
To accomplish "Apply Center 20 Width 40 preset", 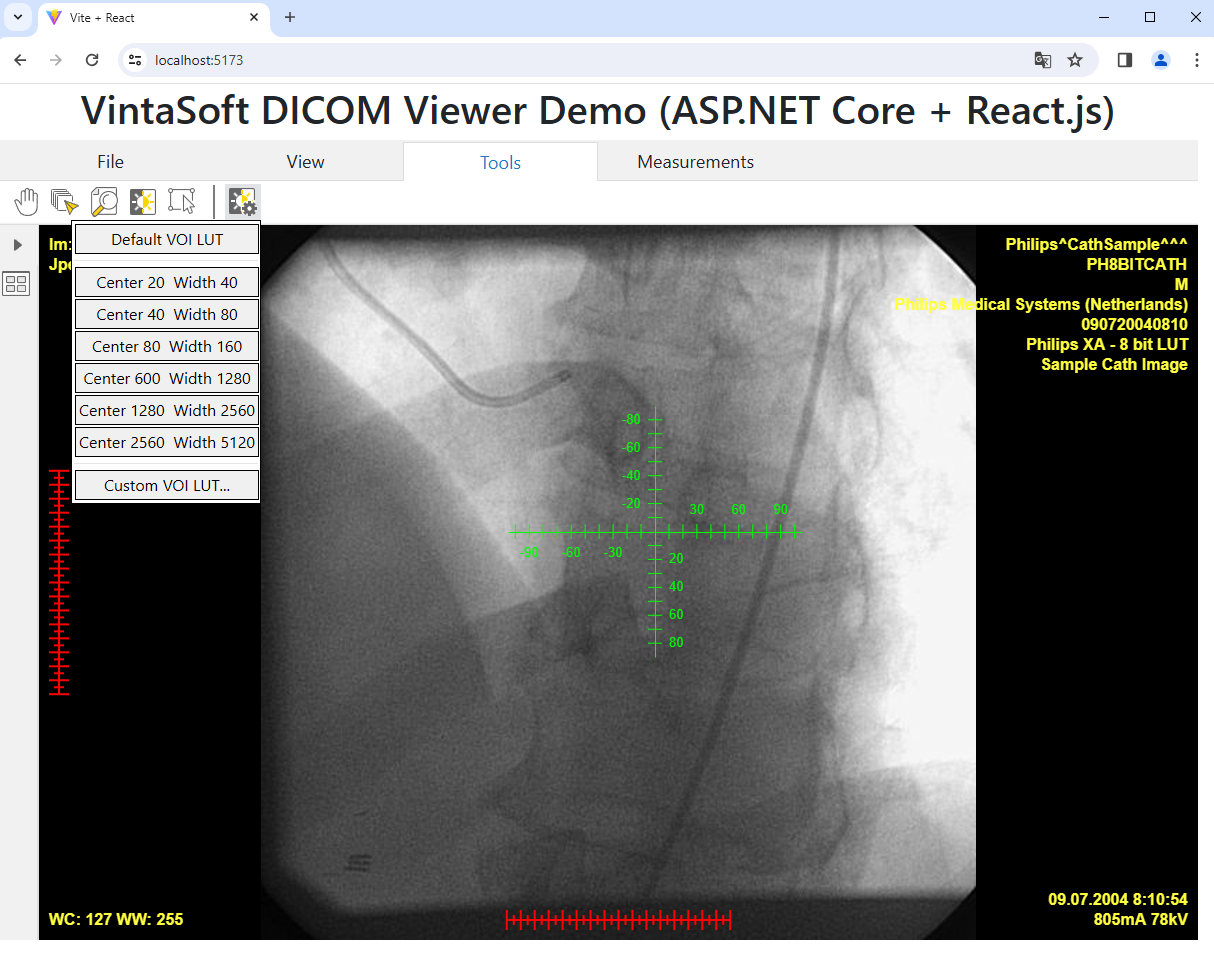I will [x=167, y=283].
